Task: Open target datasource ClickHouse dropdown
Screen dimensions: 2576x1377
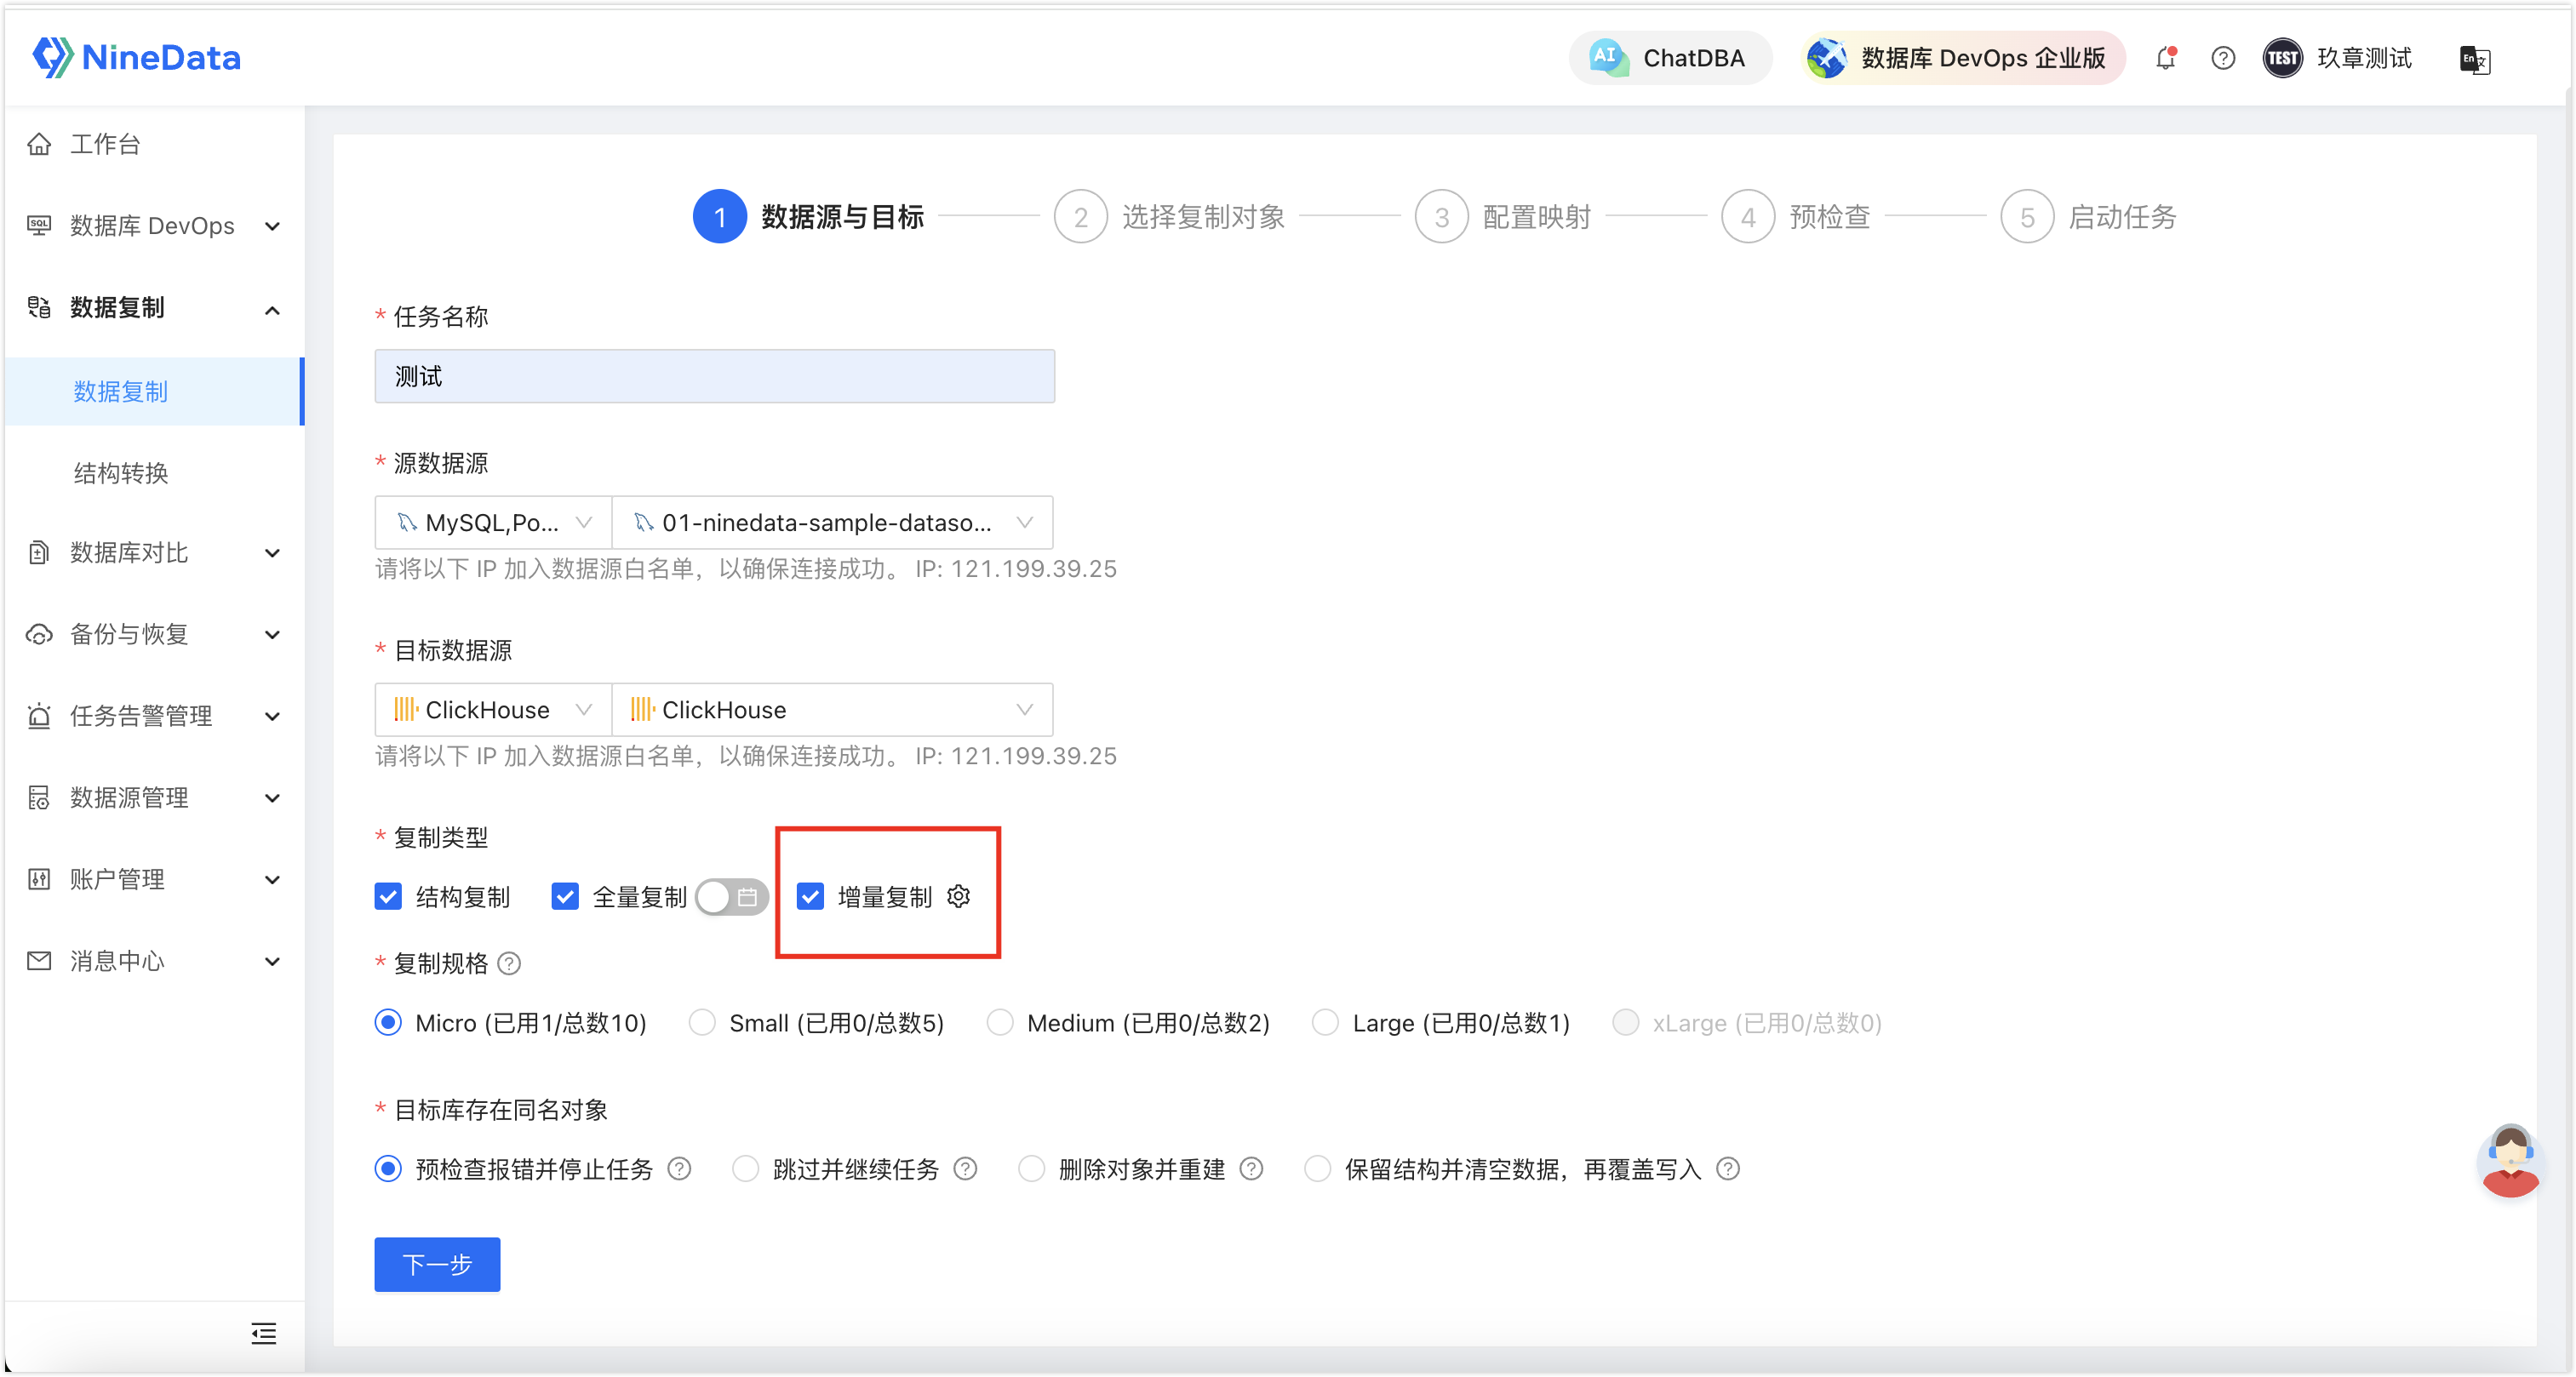Action: pyautogui.click(x=832, y=709)
